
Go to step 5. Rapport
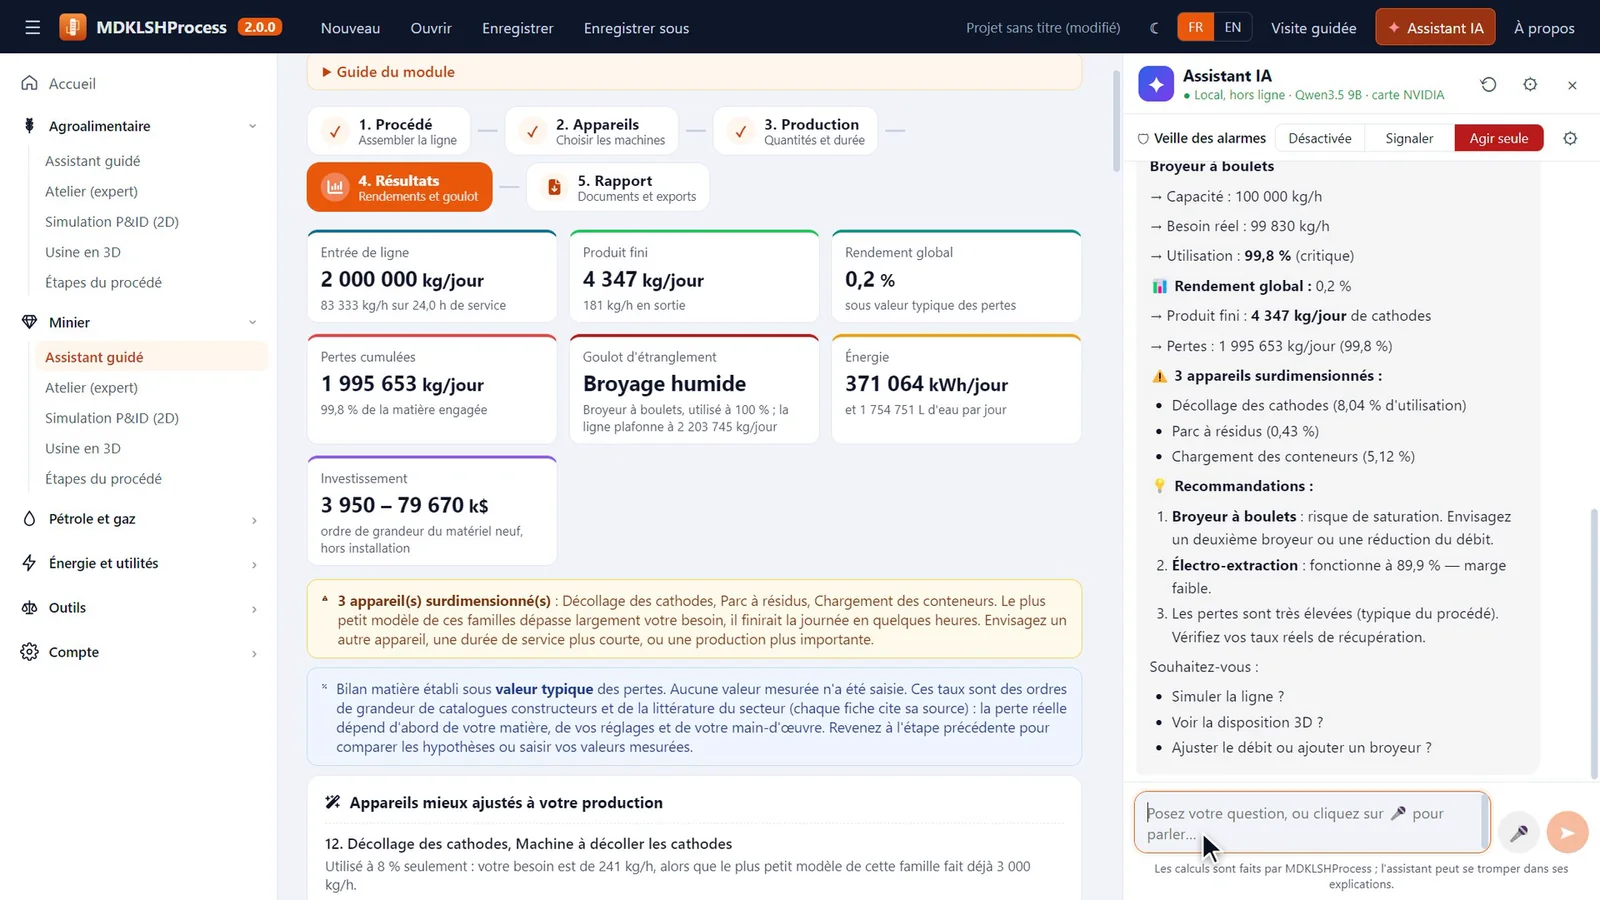click(x=618, y=187)
